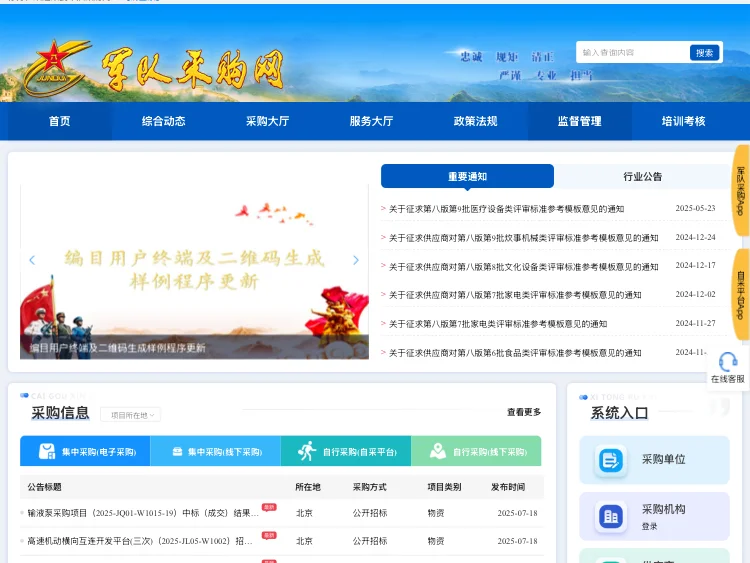Open the 监督管理 navigation item
Screen dimensions: 750x563
click(579, 121)
